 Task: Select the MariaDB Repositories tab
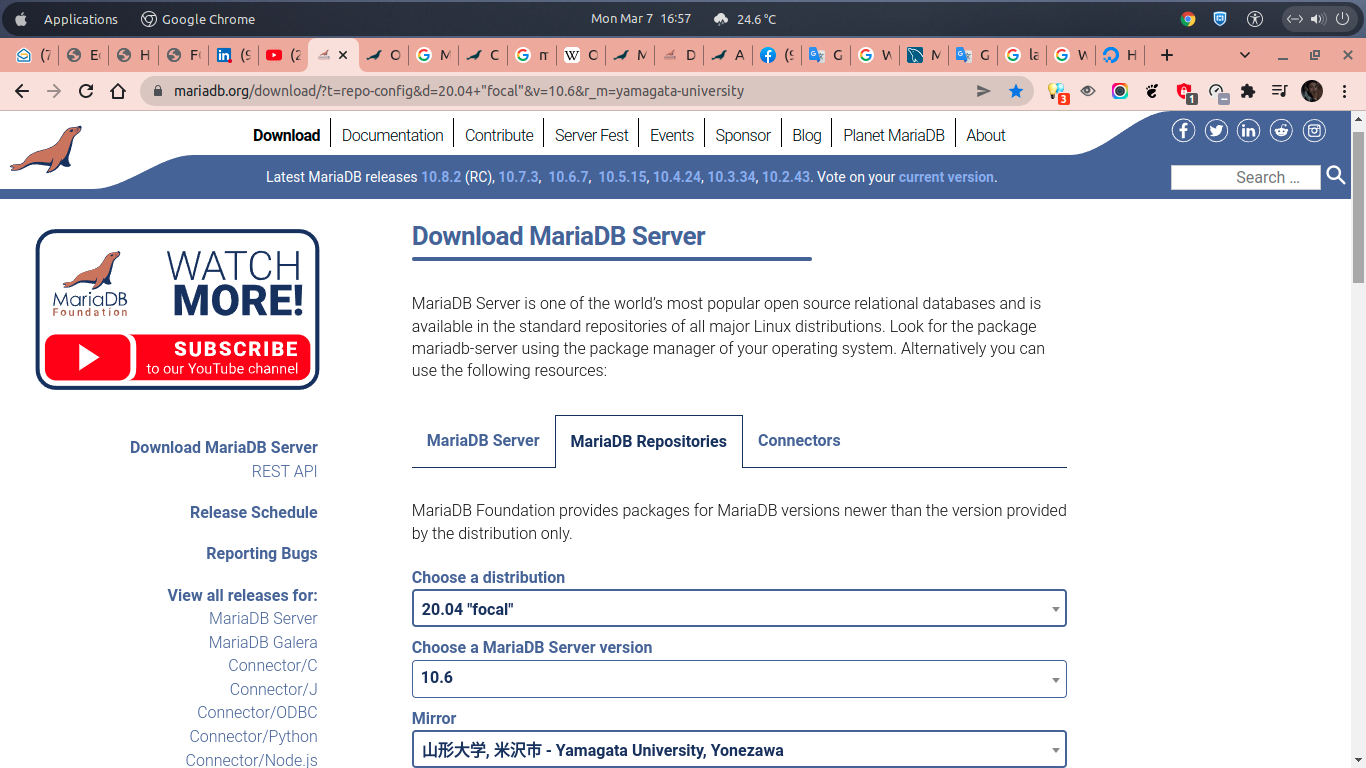[648, 441]
